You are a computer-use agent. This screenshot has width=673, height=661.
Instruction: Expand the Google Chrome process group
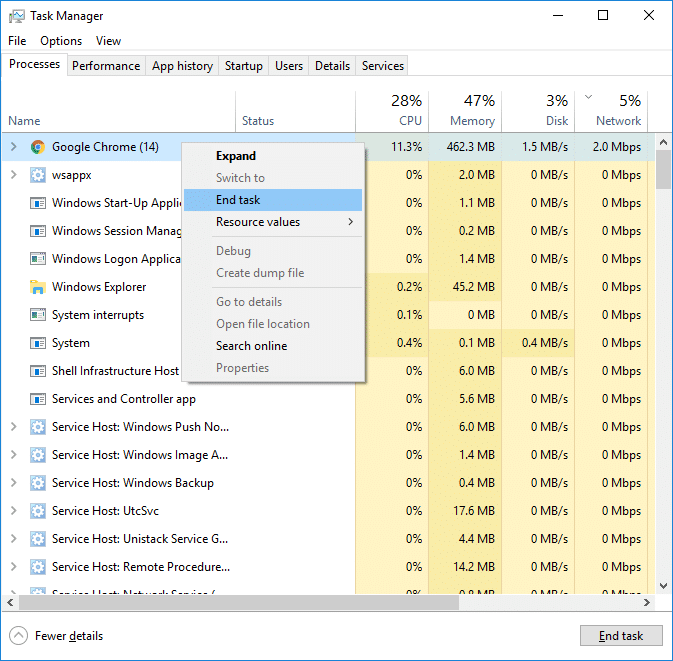coord(13,147)
